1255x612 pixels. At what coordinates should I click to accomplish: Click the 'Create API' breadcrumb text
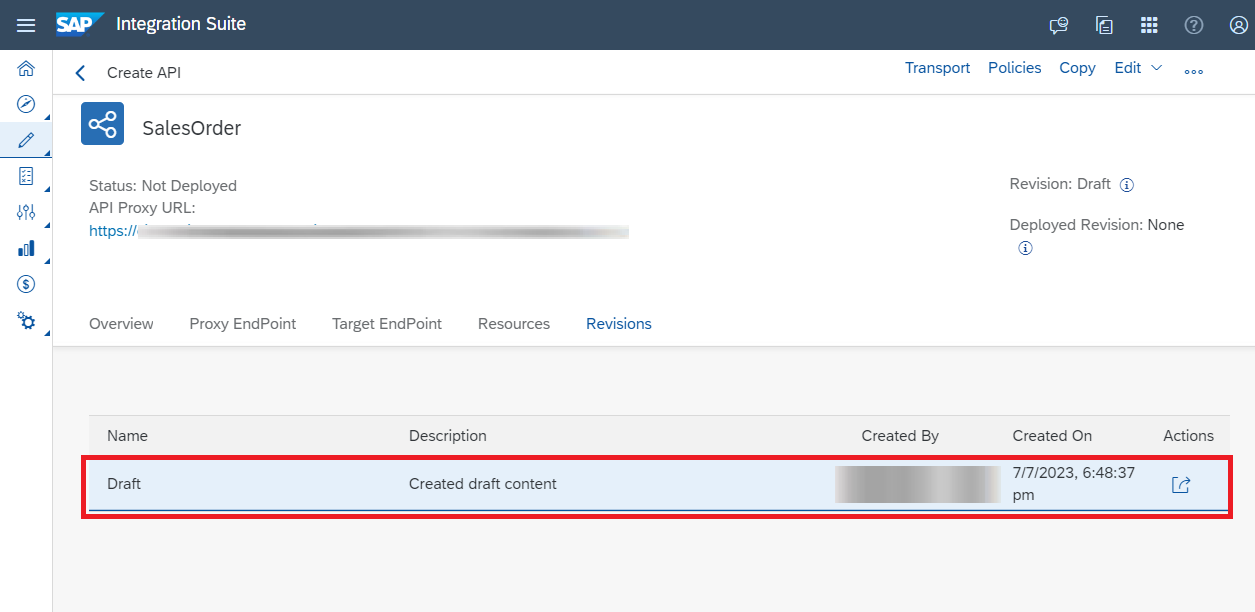144,73
